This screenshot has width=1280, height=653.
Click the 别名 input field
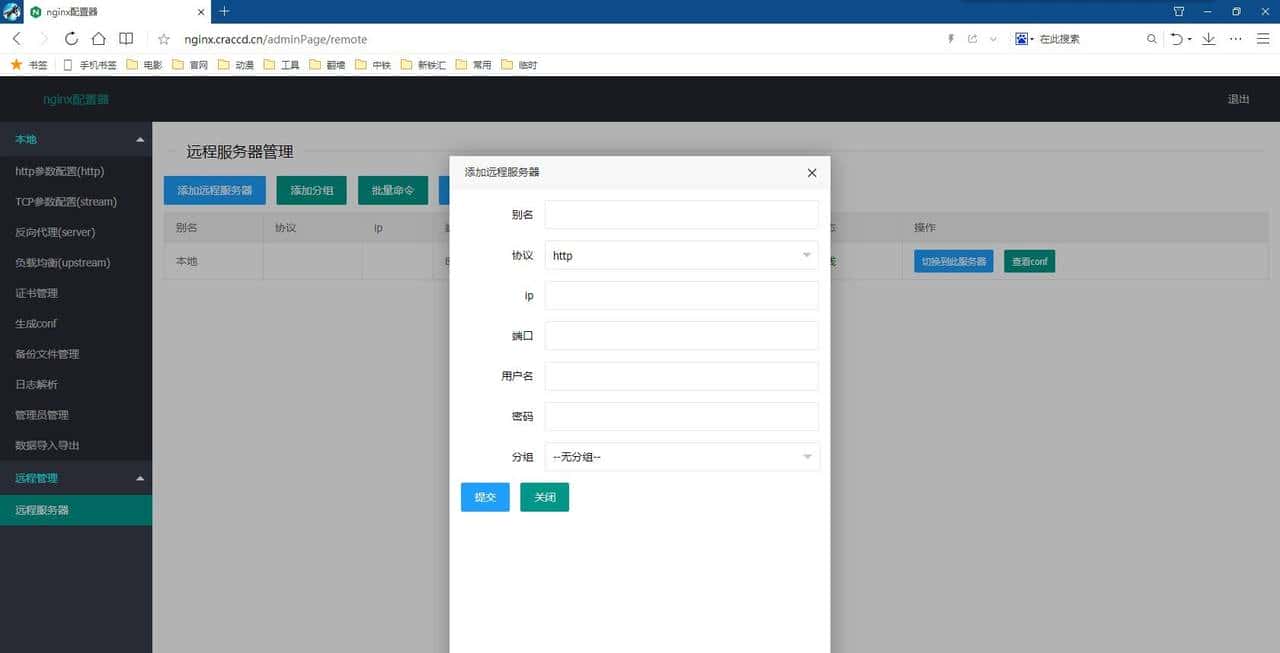coord(681,214)
